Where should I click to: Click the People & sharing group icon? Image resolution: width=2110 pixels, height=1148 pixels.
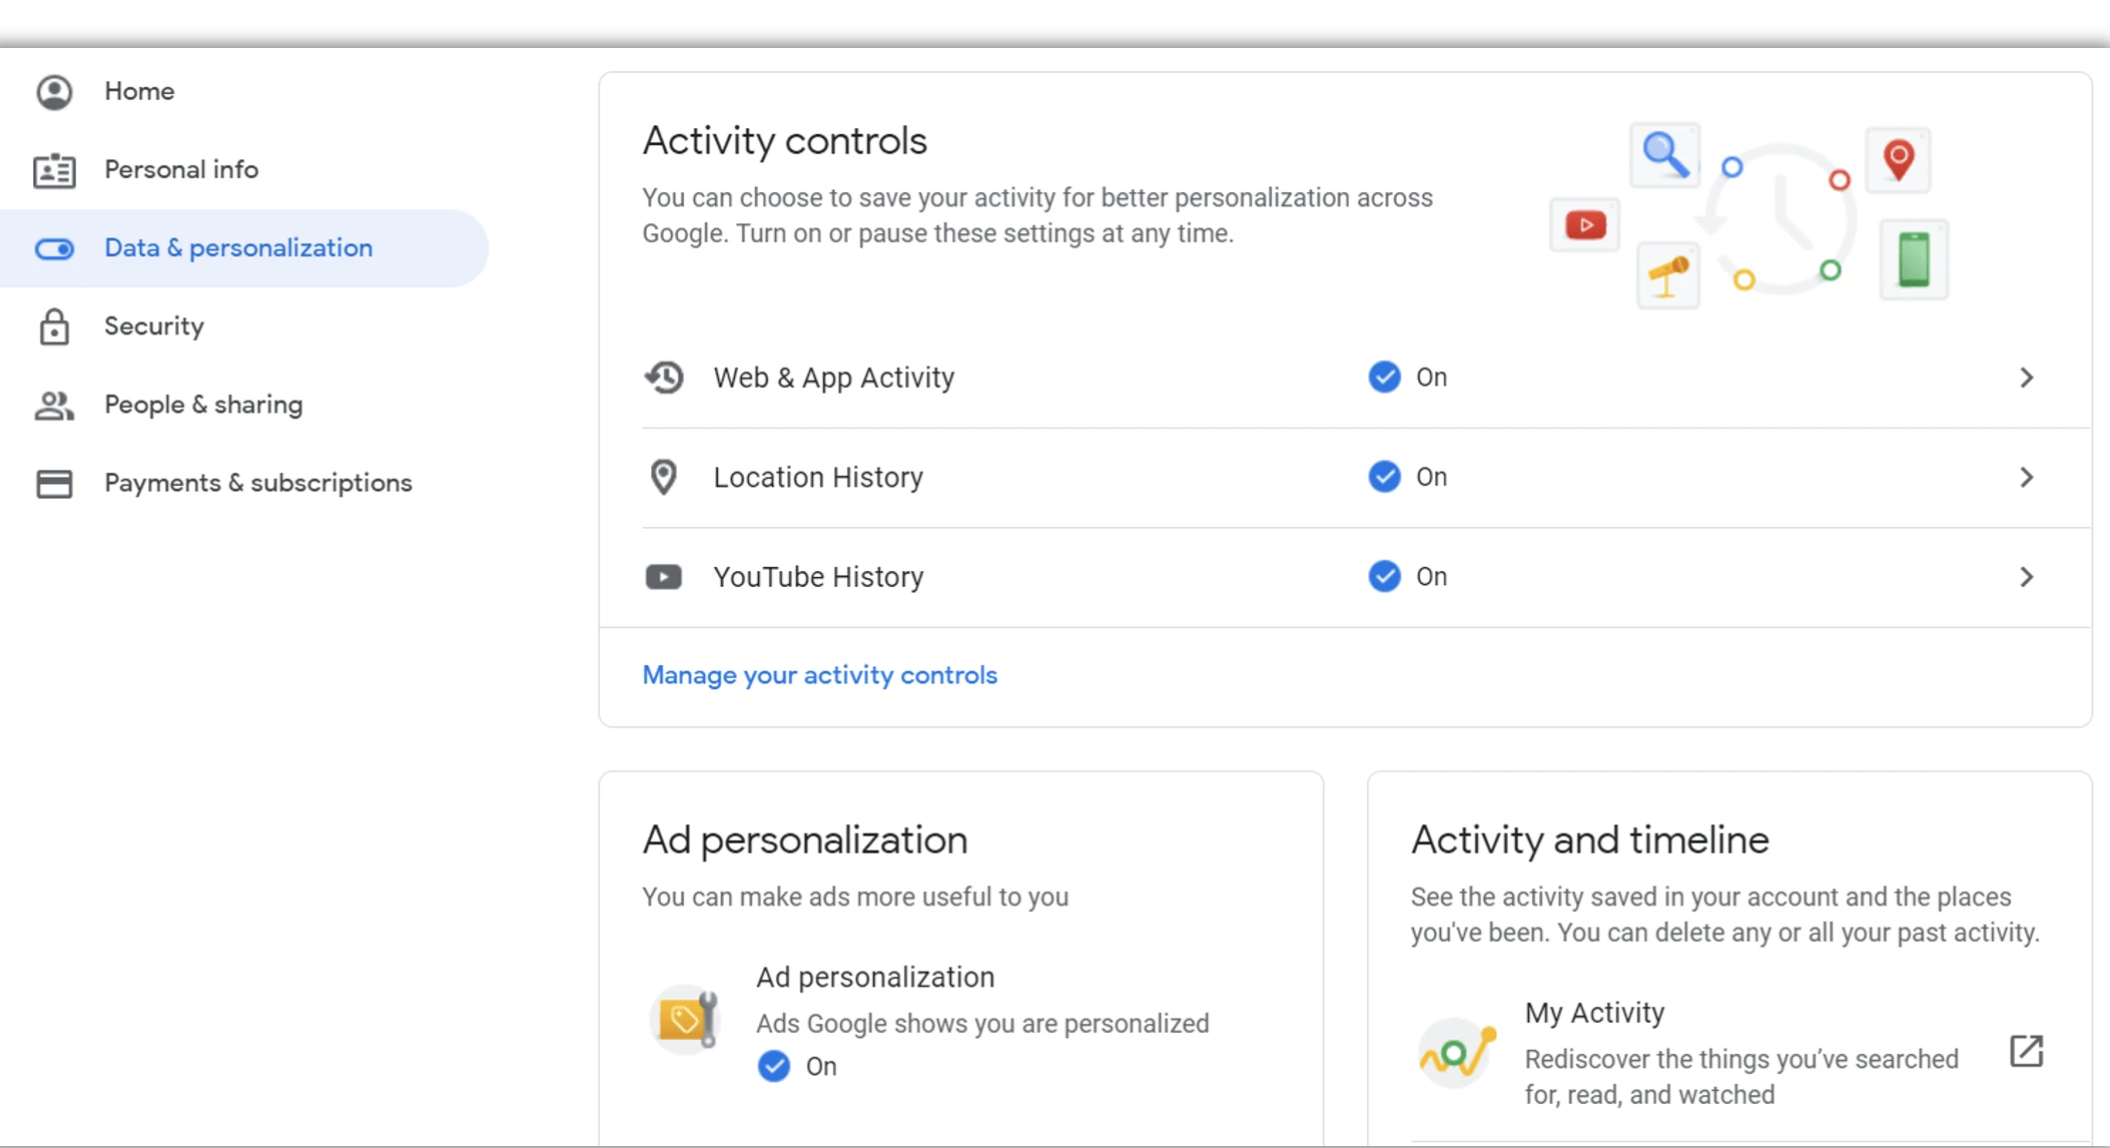[x=54, y=405]
